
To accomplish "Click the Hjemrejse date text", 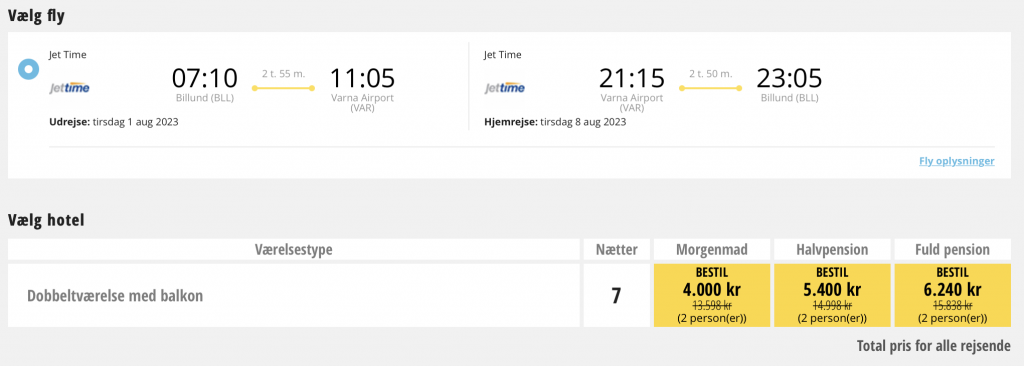I will click(555, 122).
